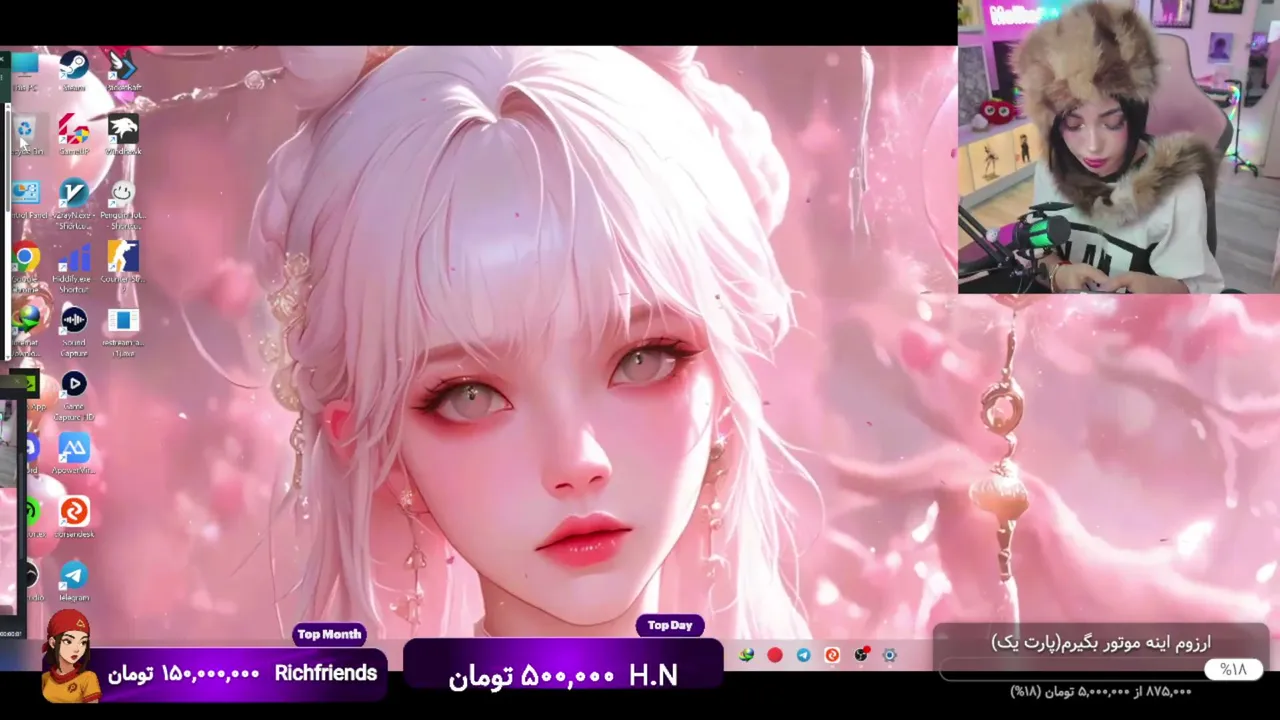This screenshot has width=1280, height=720.
Task: Select the This PC desktop icon
Action: [25, 72]
